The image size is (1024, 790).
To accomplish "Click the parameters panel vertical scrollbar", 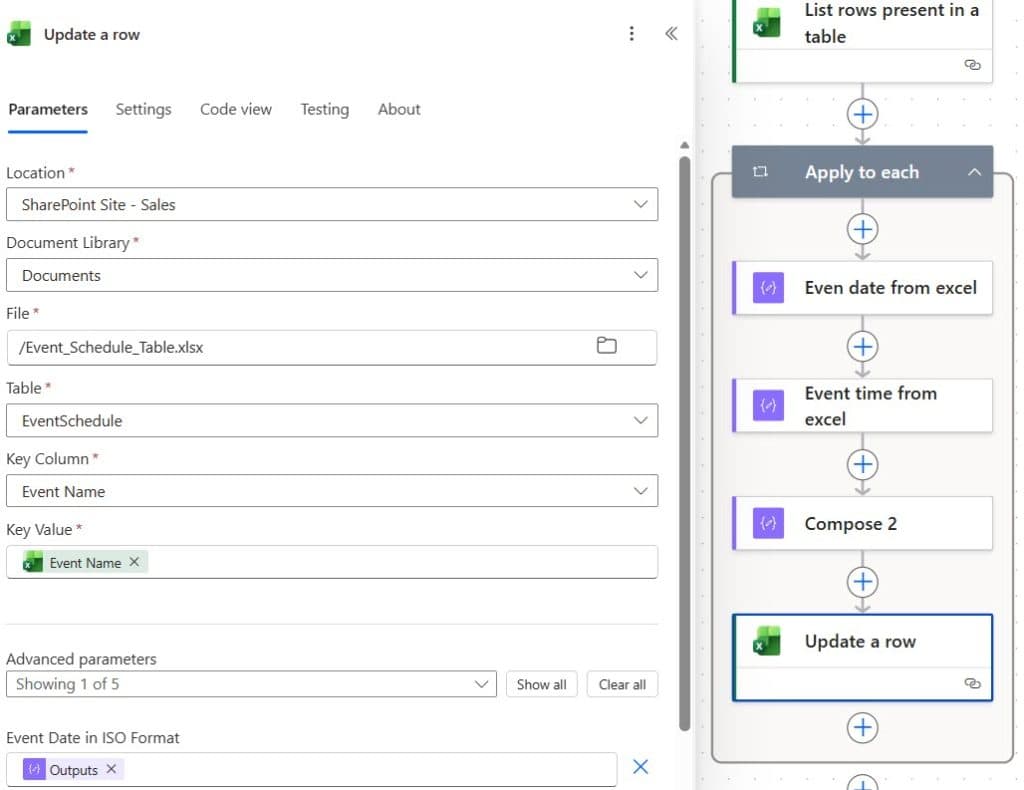I will [x=684, y=443].
